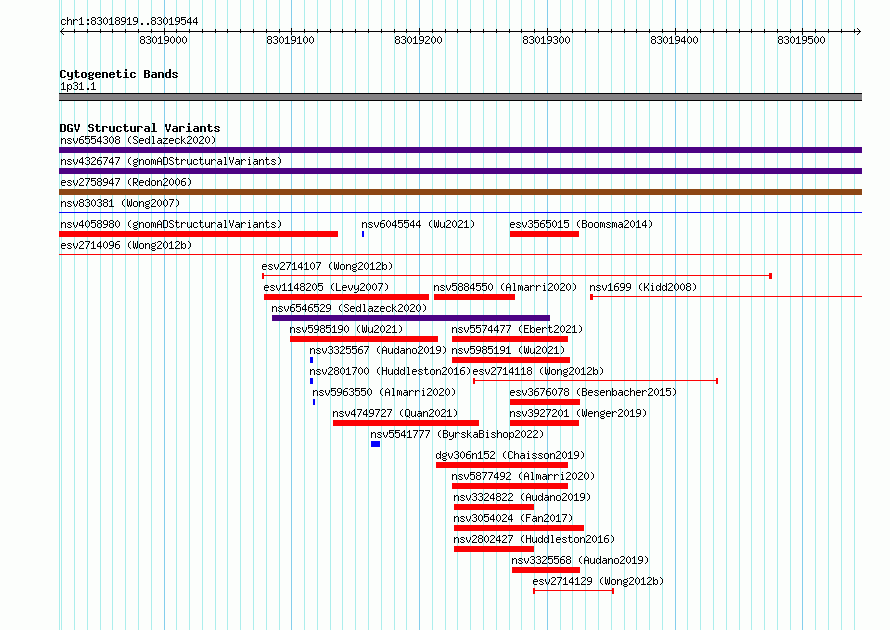Click the esv2714107 (Wong2012b) span line
The width and height of the screenshot is (890, 630).
pyautogui.click(x=517, y=276)
